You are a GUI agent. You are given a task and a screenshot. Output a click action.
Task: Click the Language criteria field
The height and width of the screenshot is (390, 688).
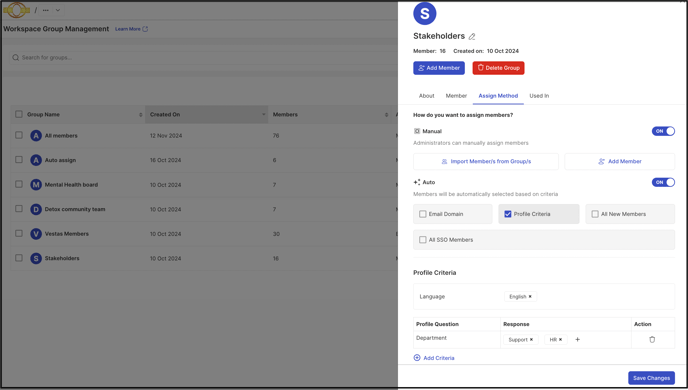pyautogui.click(x=544, y=297)
